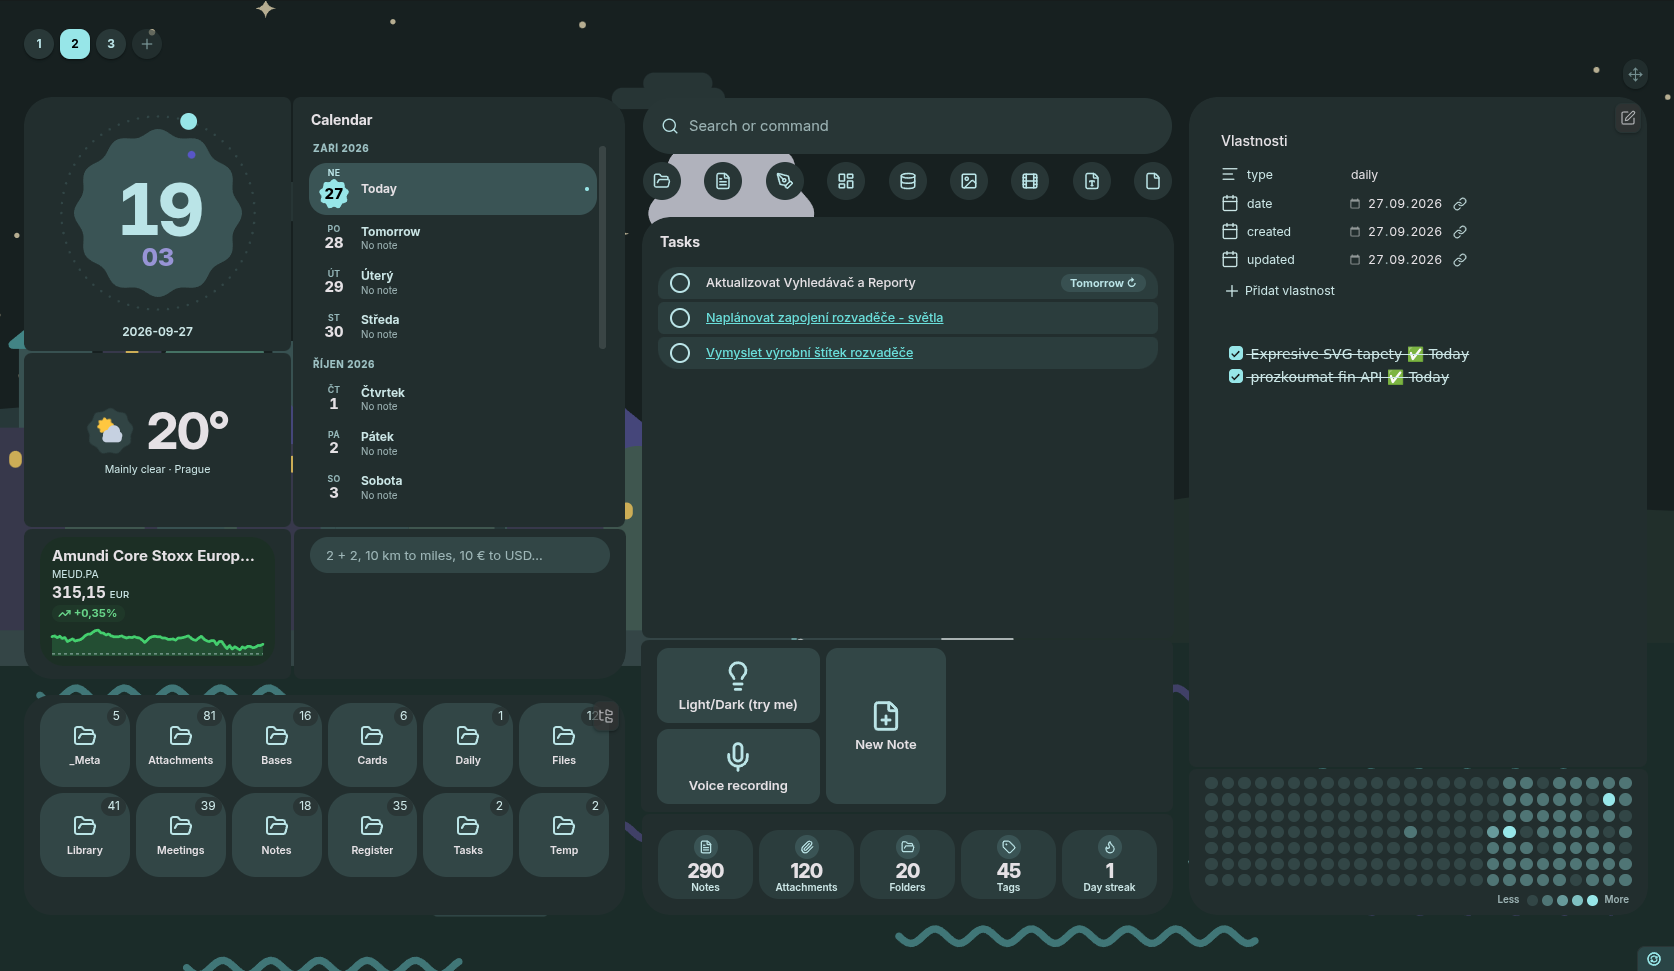This screenshot has width=1674, height=971.
Task: Start a Voice recording
Action: [738, 767]
